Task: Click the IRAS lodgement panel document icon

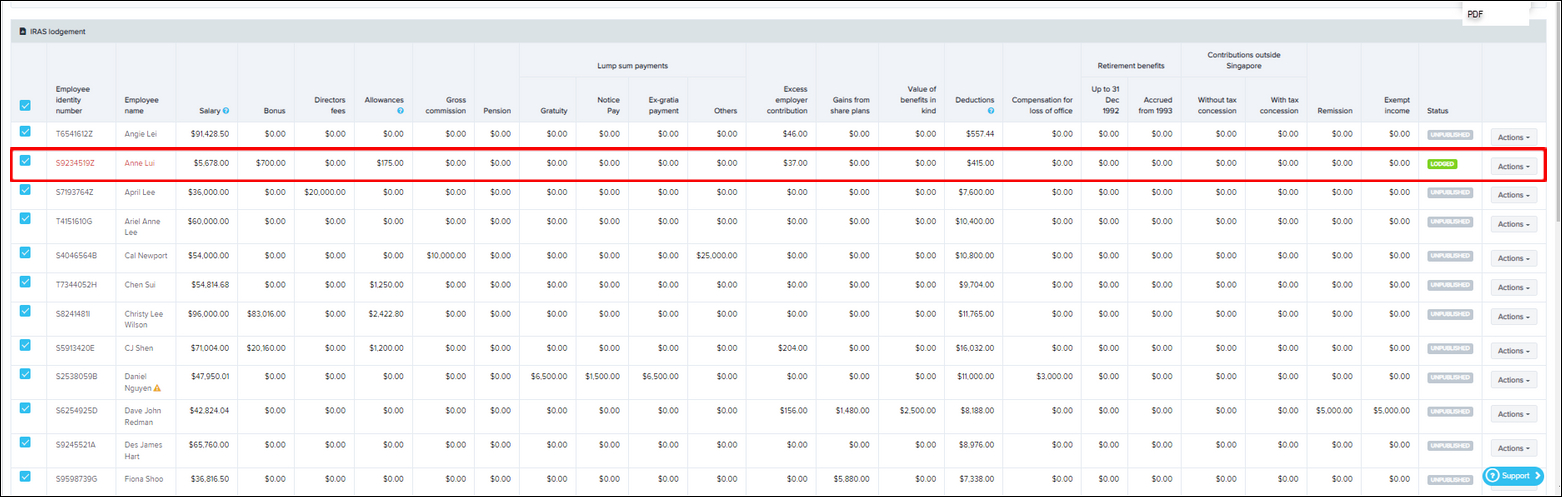Action: click(x=23, y=31)
